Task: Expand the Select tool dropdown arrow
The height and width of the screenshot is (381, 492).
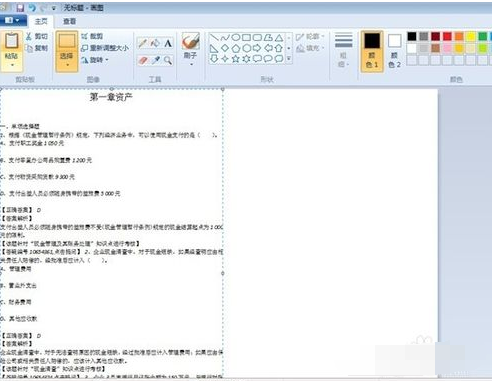Action: [67, 65]
